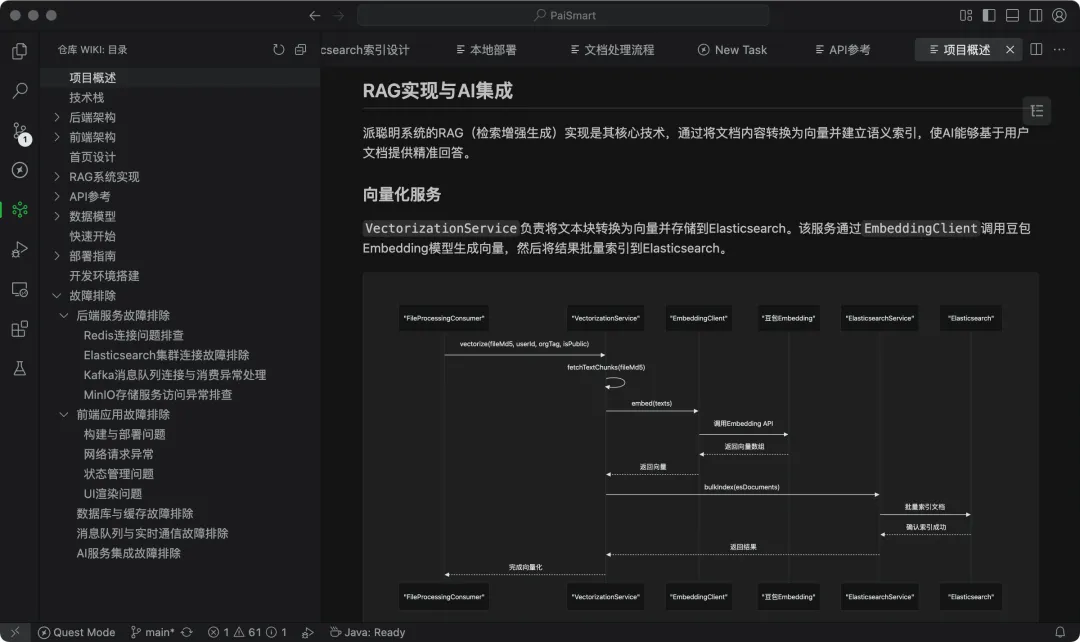Expand the 数据模型 tree node

(56, 216)
